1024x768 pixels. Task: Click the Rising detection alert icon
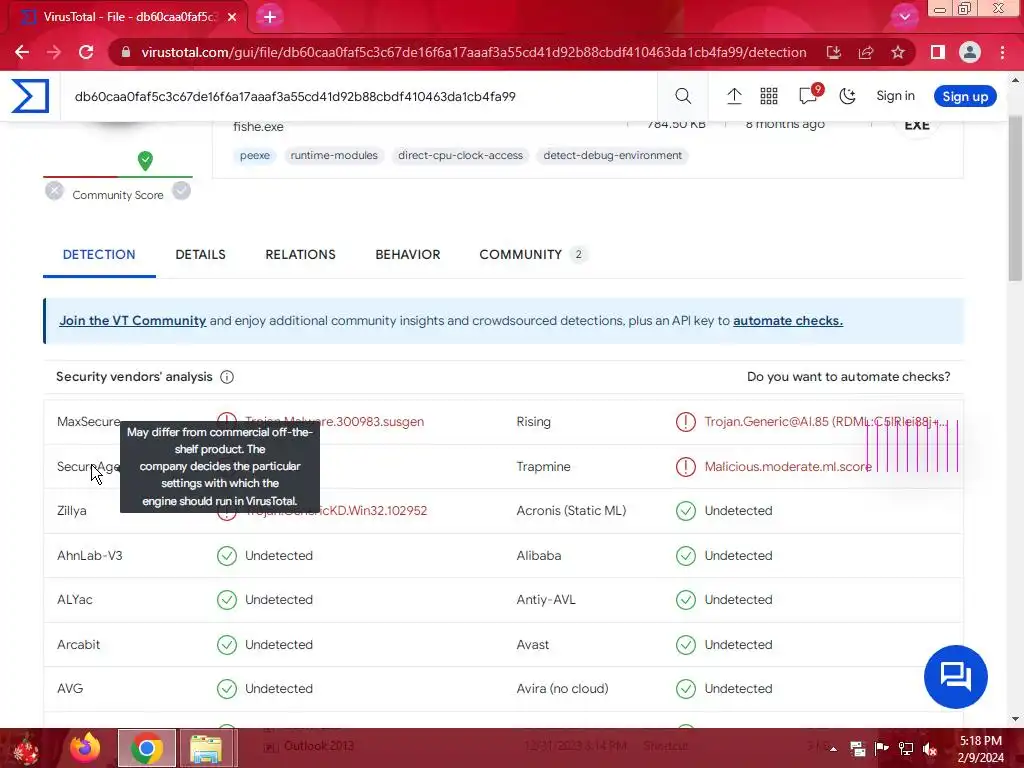point(686,422)
